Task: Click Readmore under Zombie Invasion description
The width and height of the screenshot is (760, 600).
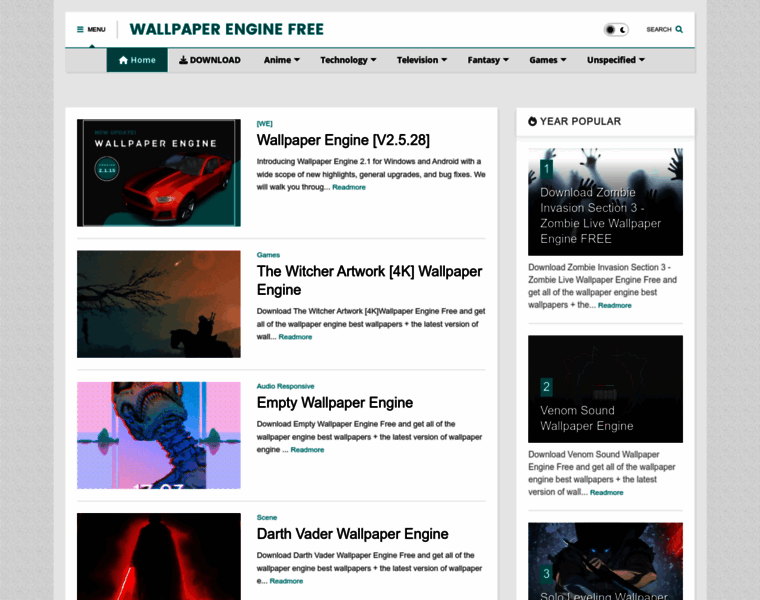Action: click(x=615, y=305)
